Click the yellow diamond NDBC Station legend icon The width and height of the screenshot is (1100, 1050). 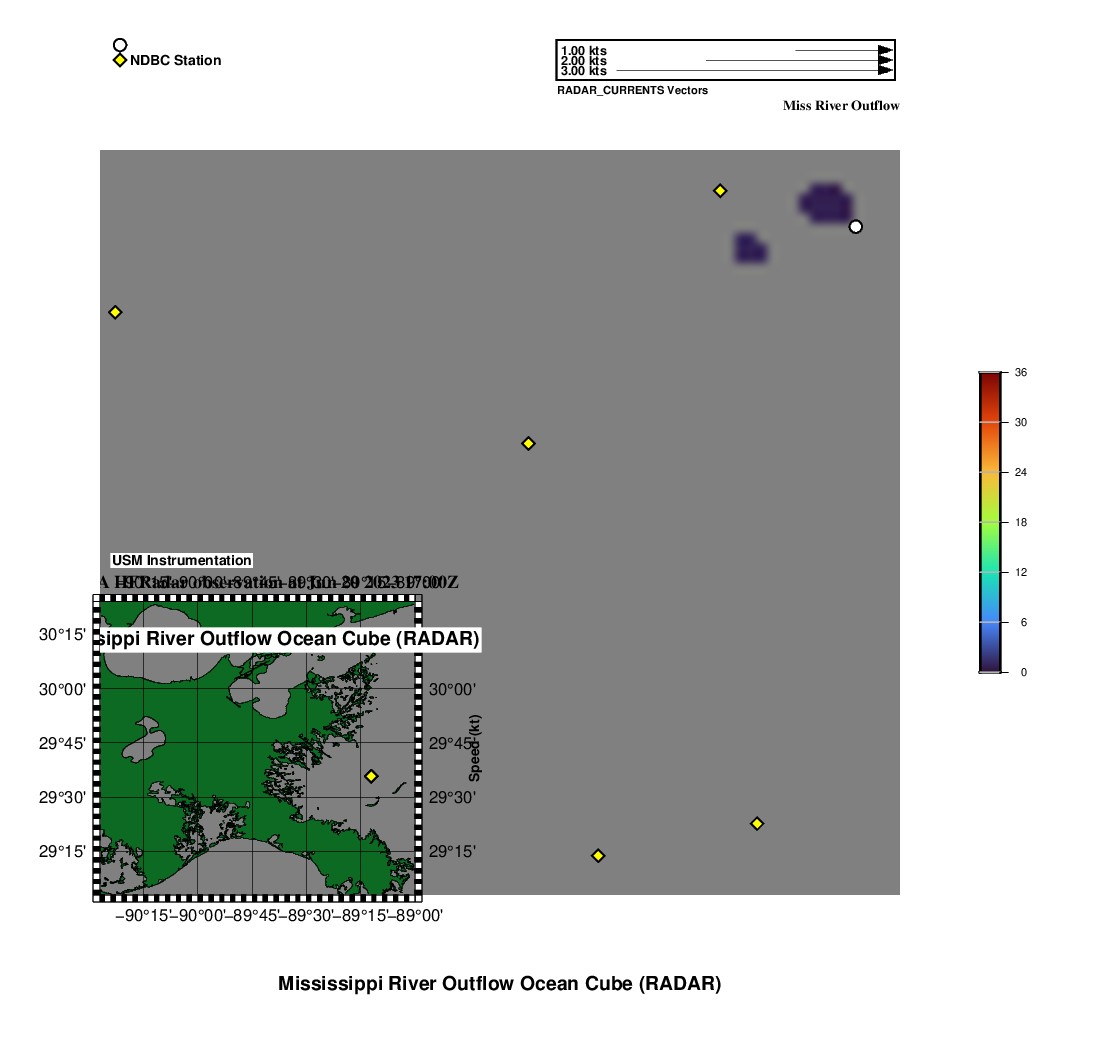click(120, 60)
